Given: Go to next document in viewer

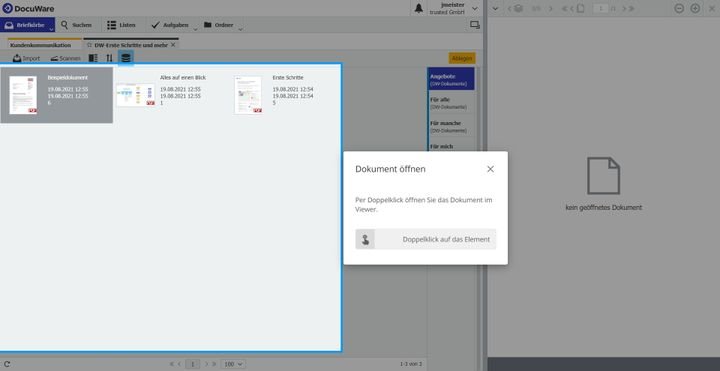Looking at the screenshot, I should 551,8.
